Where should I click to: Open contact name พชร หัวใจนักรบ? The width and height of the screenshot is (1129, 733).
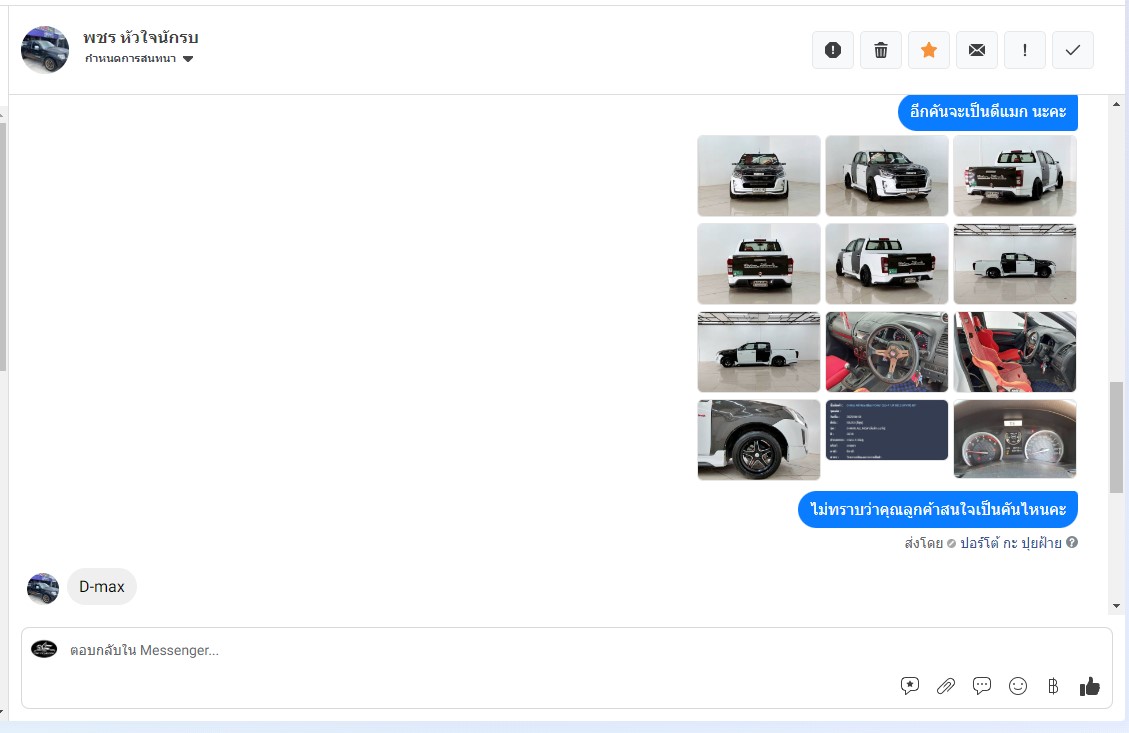(x=140, y=37)
